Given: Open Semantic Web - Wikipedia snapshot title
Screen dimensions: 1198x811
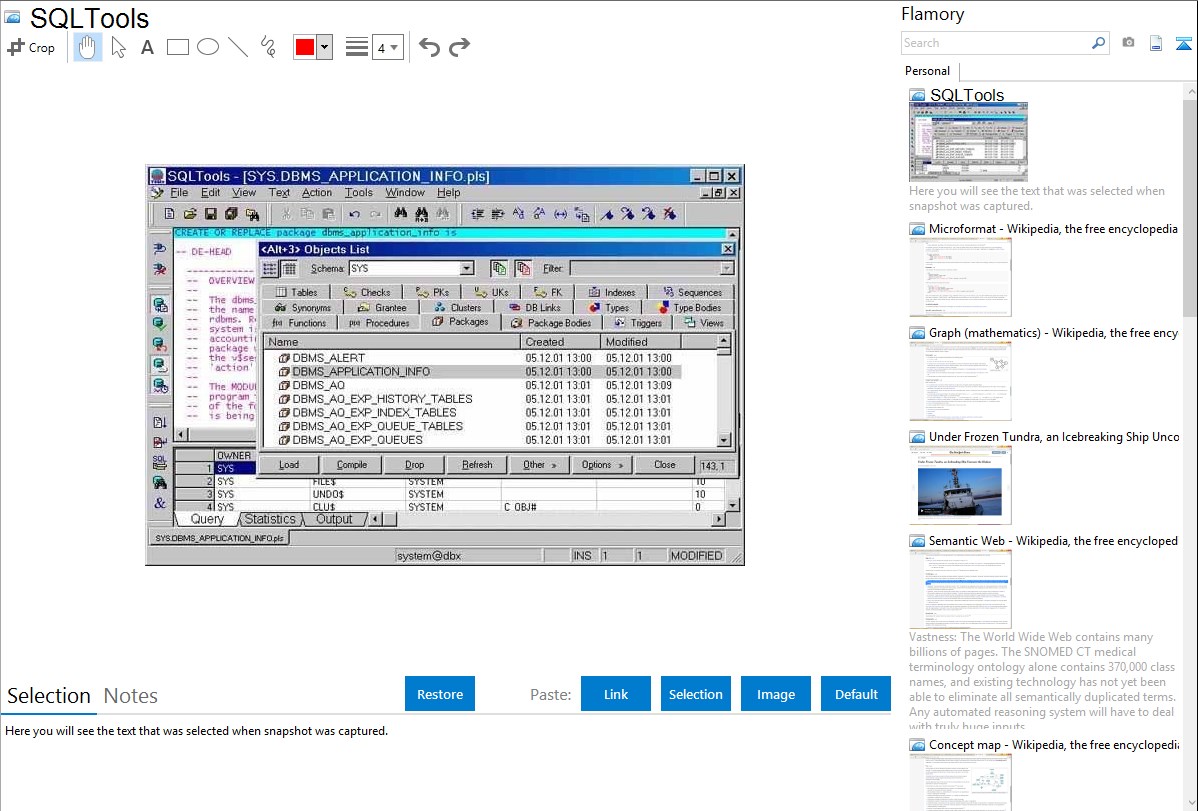Looking at the screenshot, I should tap(1053, 540).
